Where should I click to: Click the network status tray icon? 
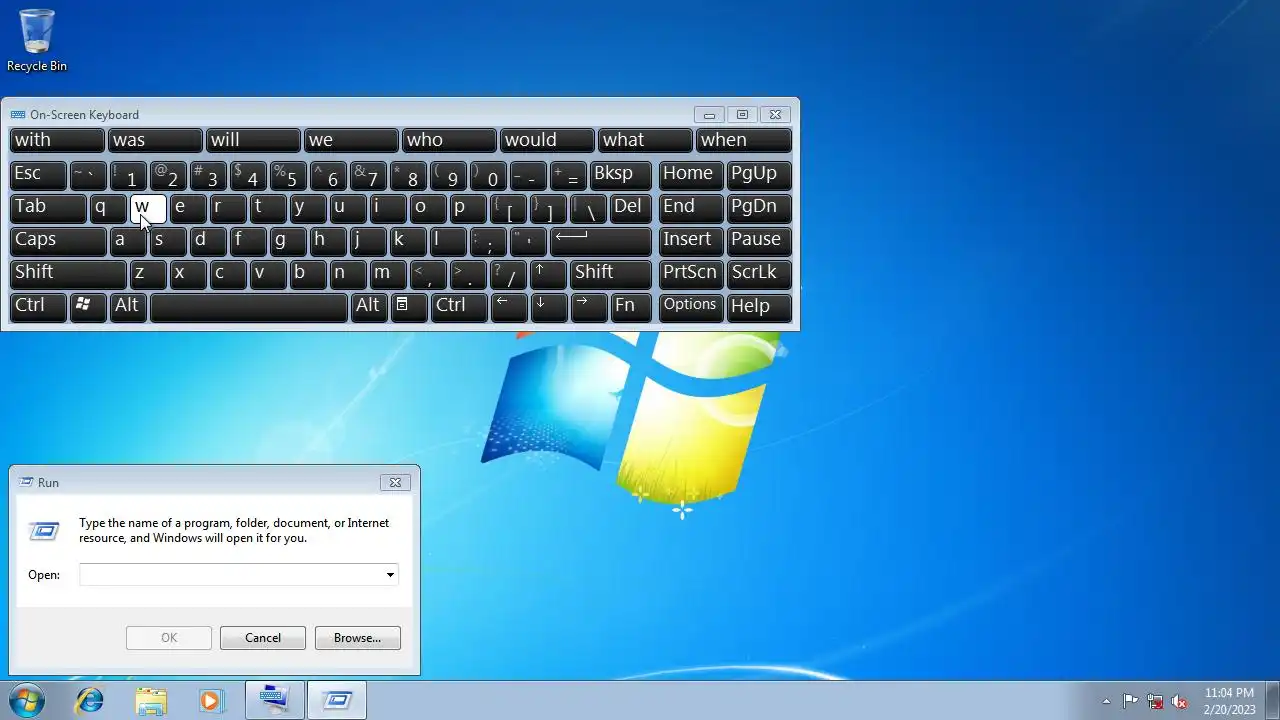(x=1155, y=701)
